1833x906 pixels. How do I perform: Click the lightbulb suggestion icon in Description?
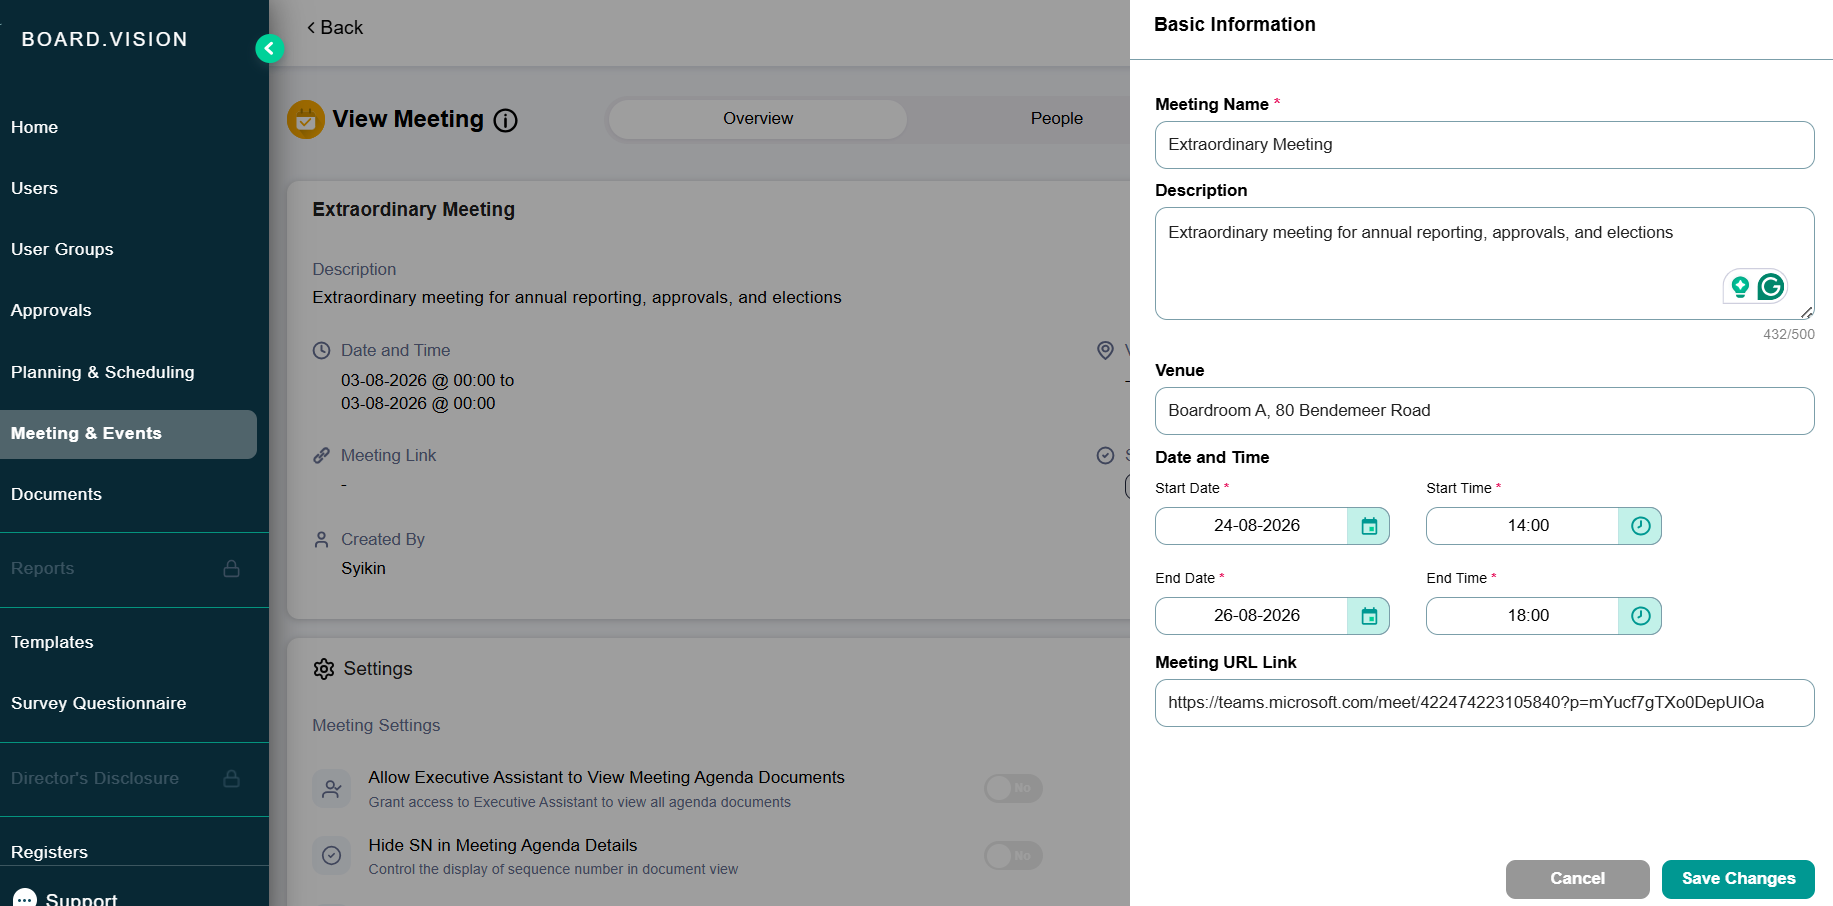(1740, 287)
